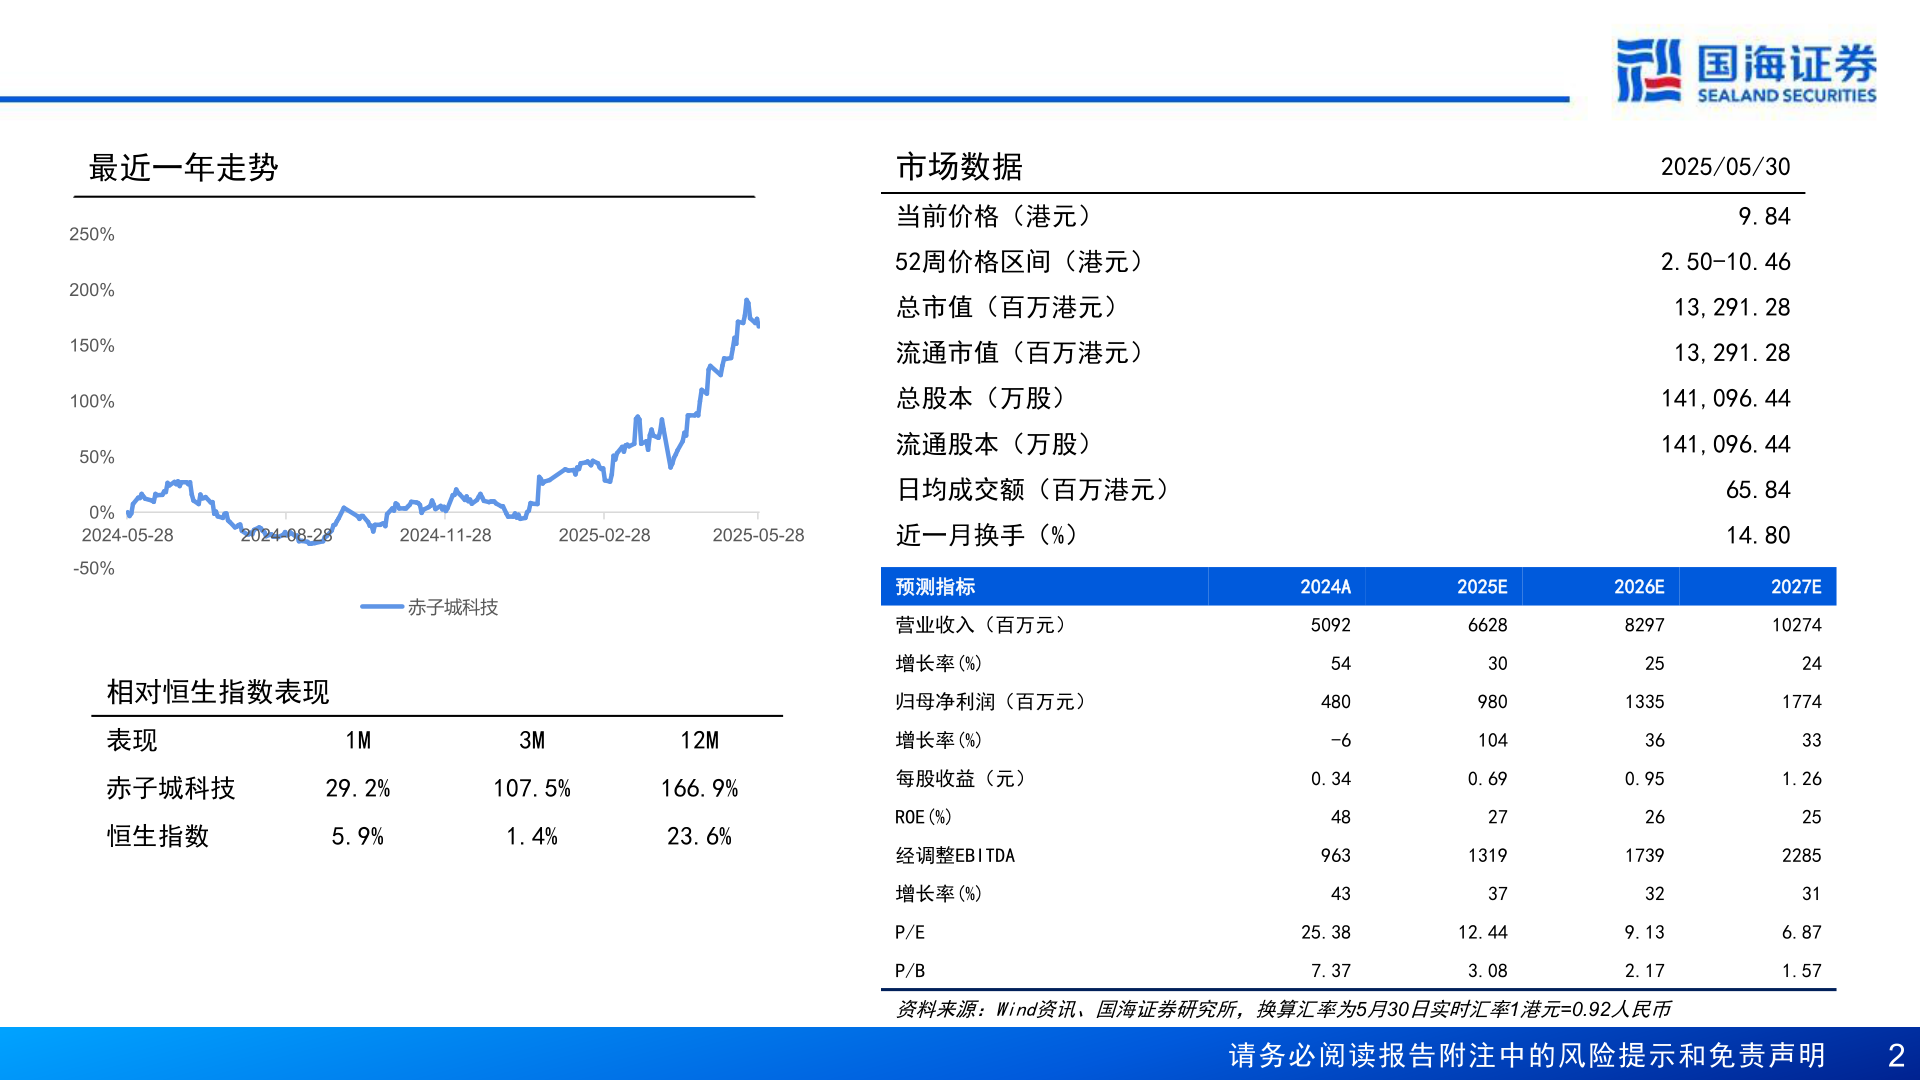Click the 2025/05/30 date link
This screenshot has height=1080, width=1920.
[1727, 166]
